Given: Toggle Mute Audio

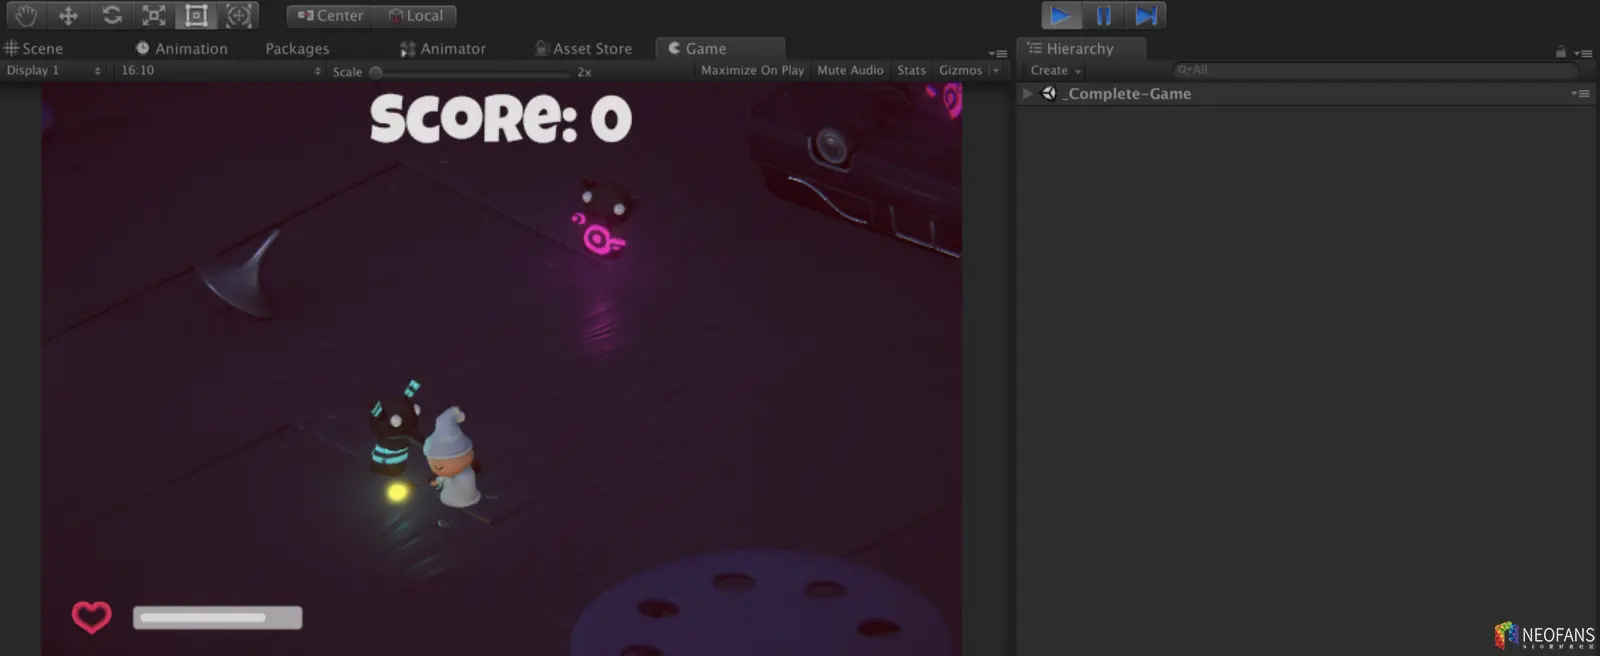Looking at the screenshot, I should 850,70.
